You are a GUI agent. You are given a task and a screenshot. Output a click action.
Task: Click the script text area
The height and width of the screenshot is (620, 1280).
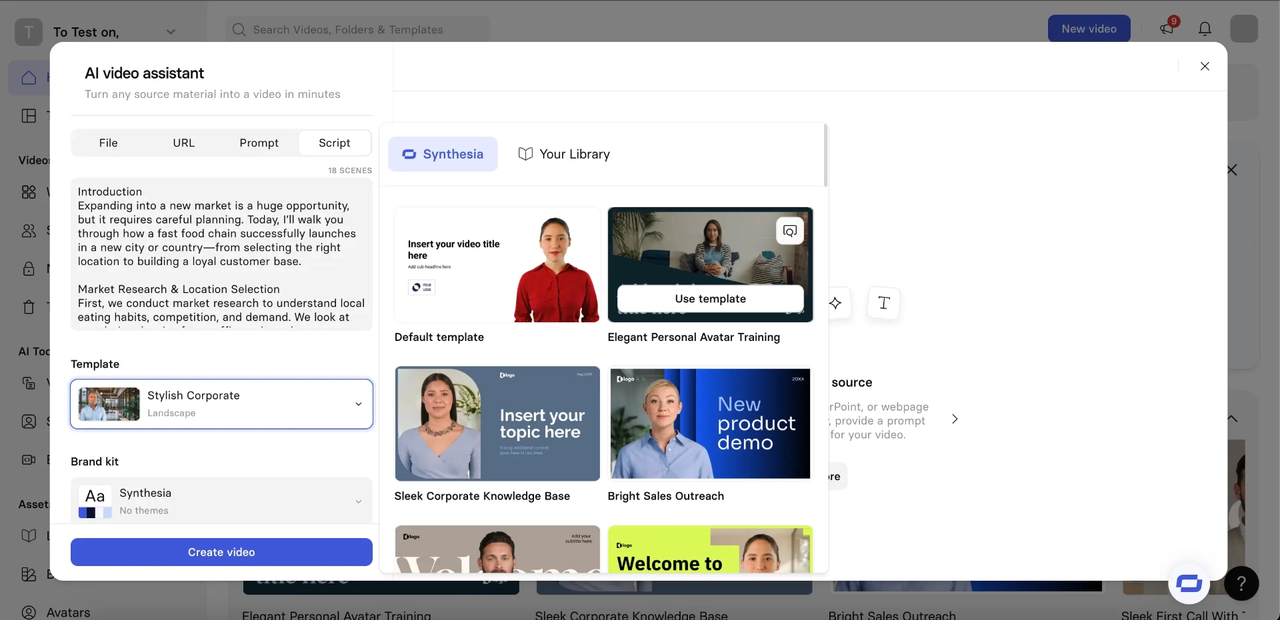tap(221, 254)
